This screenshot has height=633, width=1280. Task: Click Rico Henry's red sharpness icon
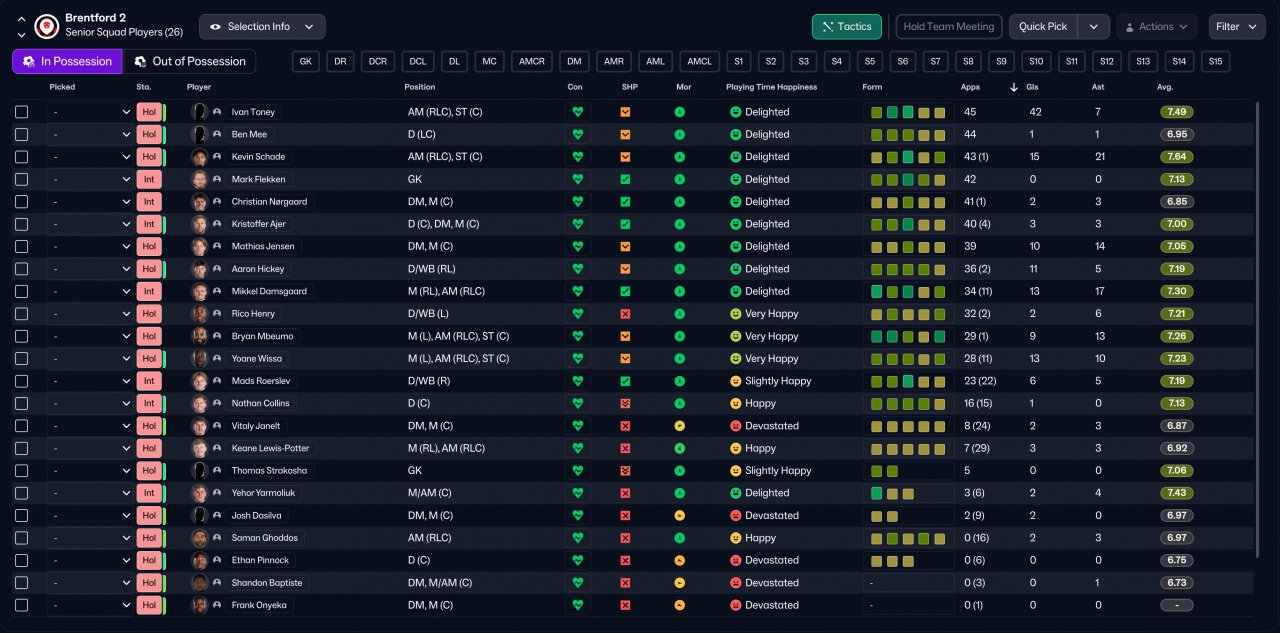click(x=625, y=314)
